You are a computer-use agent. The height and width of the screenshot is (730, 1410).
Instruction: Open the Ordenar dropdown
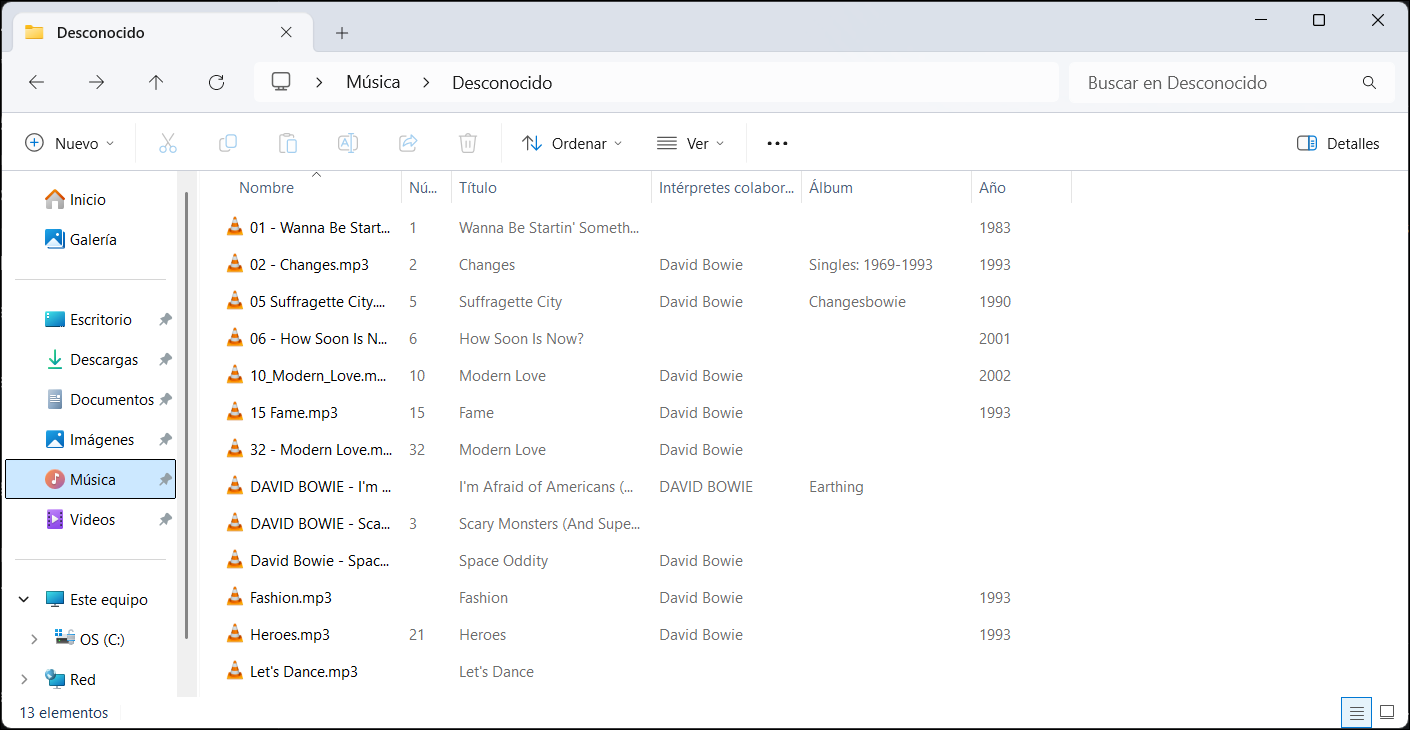572,143
